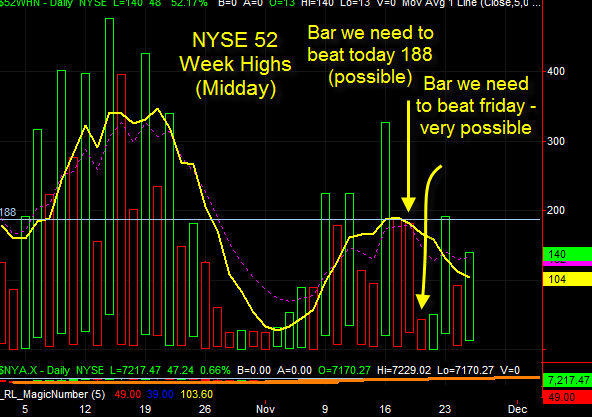Click the 400 value on price scale
Viewport: 592px width, 417px height.
click(x=556, y=71)
